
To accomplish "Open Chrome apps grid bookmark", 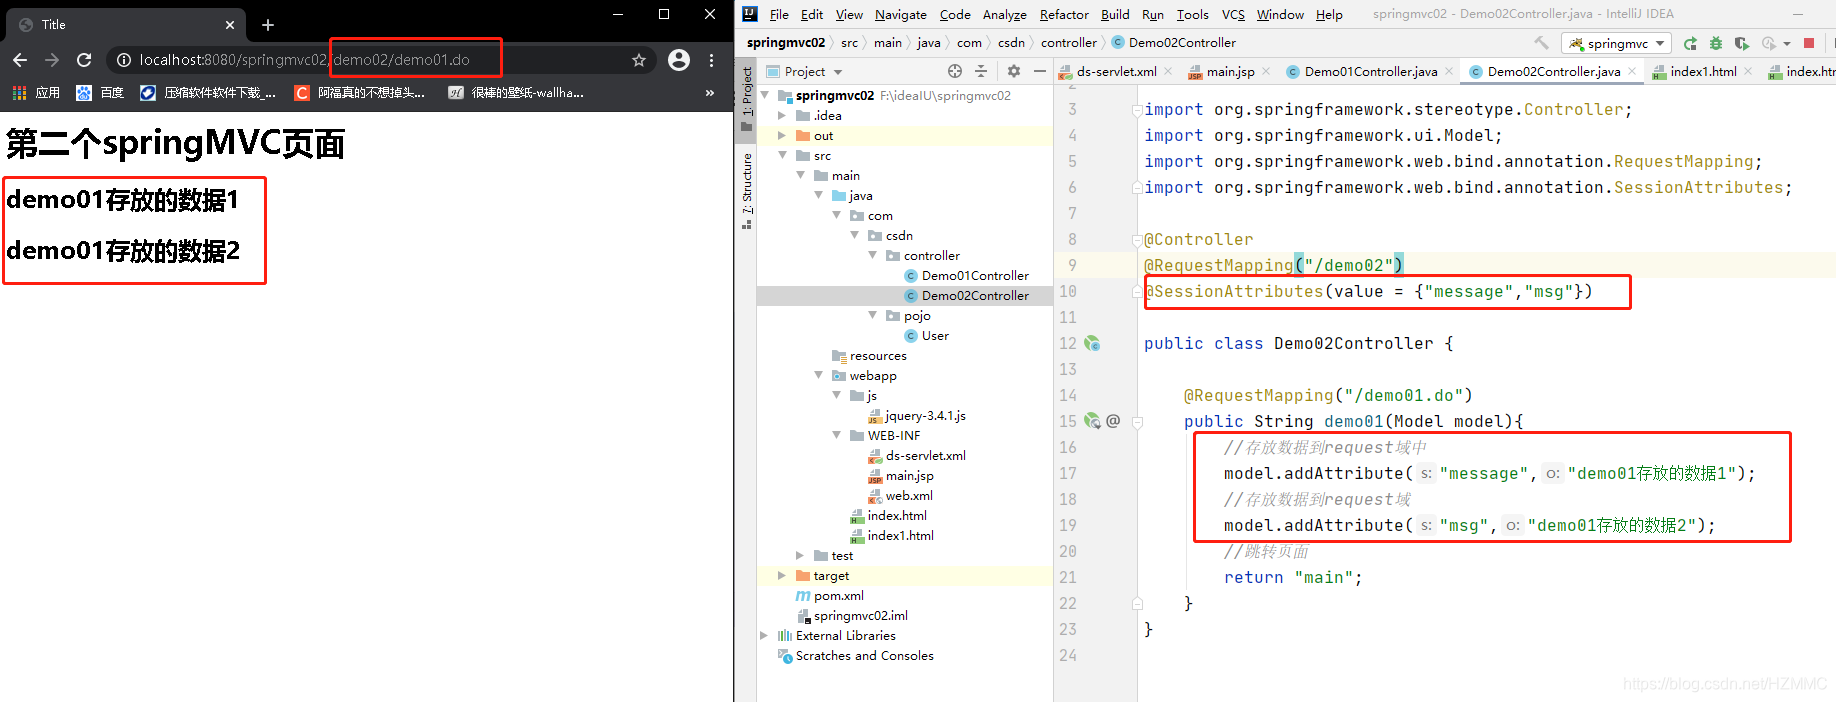I will pyautogui.click(x=19, y=92).
